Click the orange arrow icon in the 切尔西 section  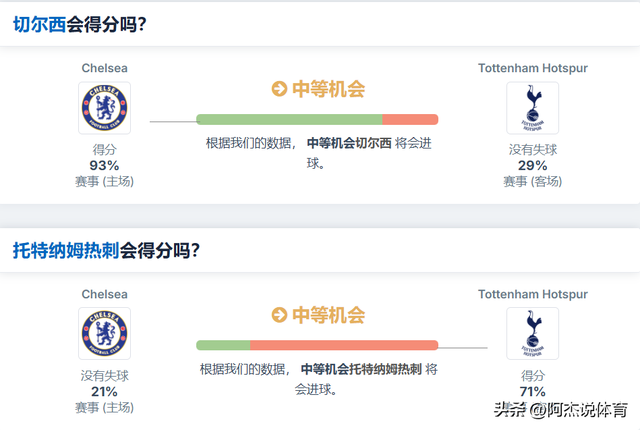point(279,89)
